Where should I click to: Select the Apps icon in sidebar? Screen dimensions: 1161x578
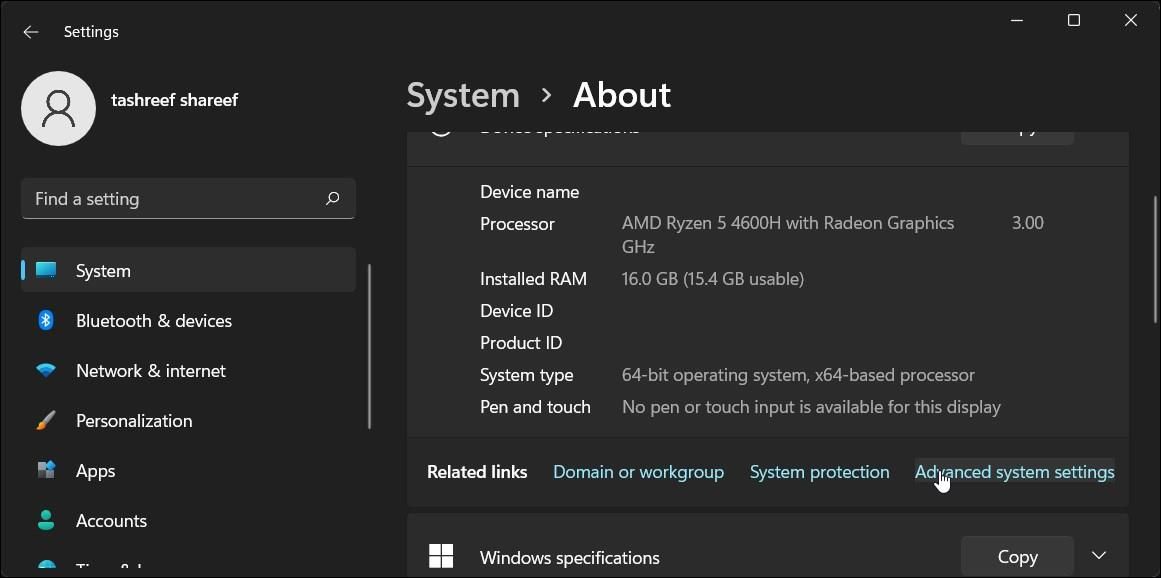point(46,471)
